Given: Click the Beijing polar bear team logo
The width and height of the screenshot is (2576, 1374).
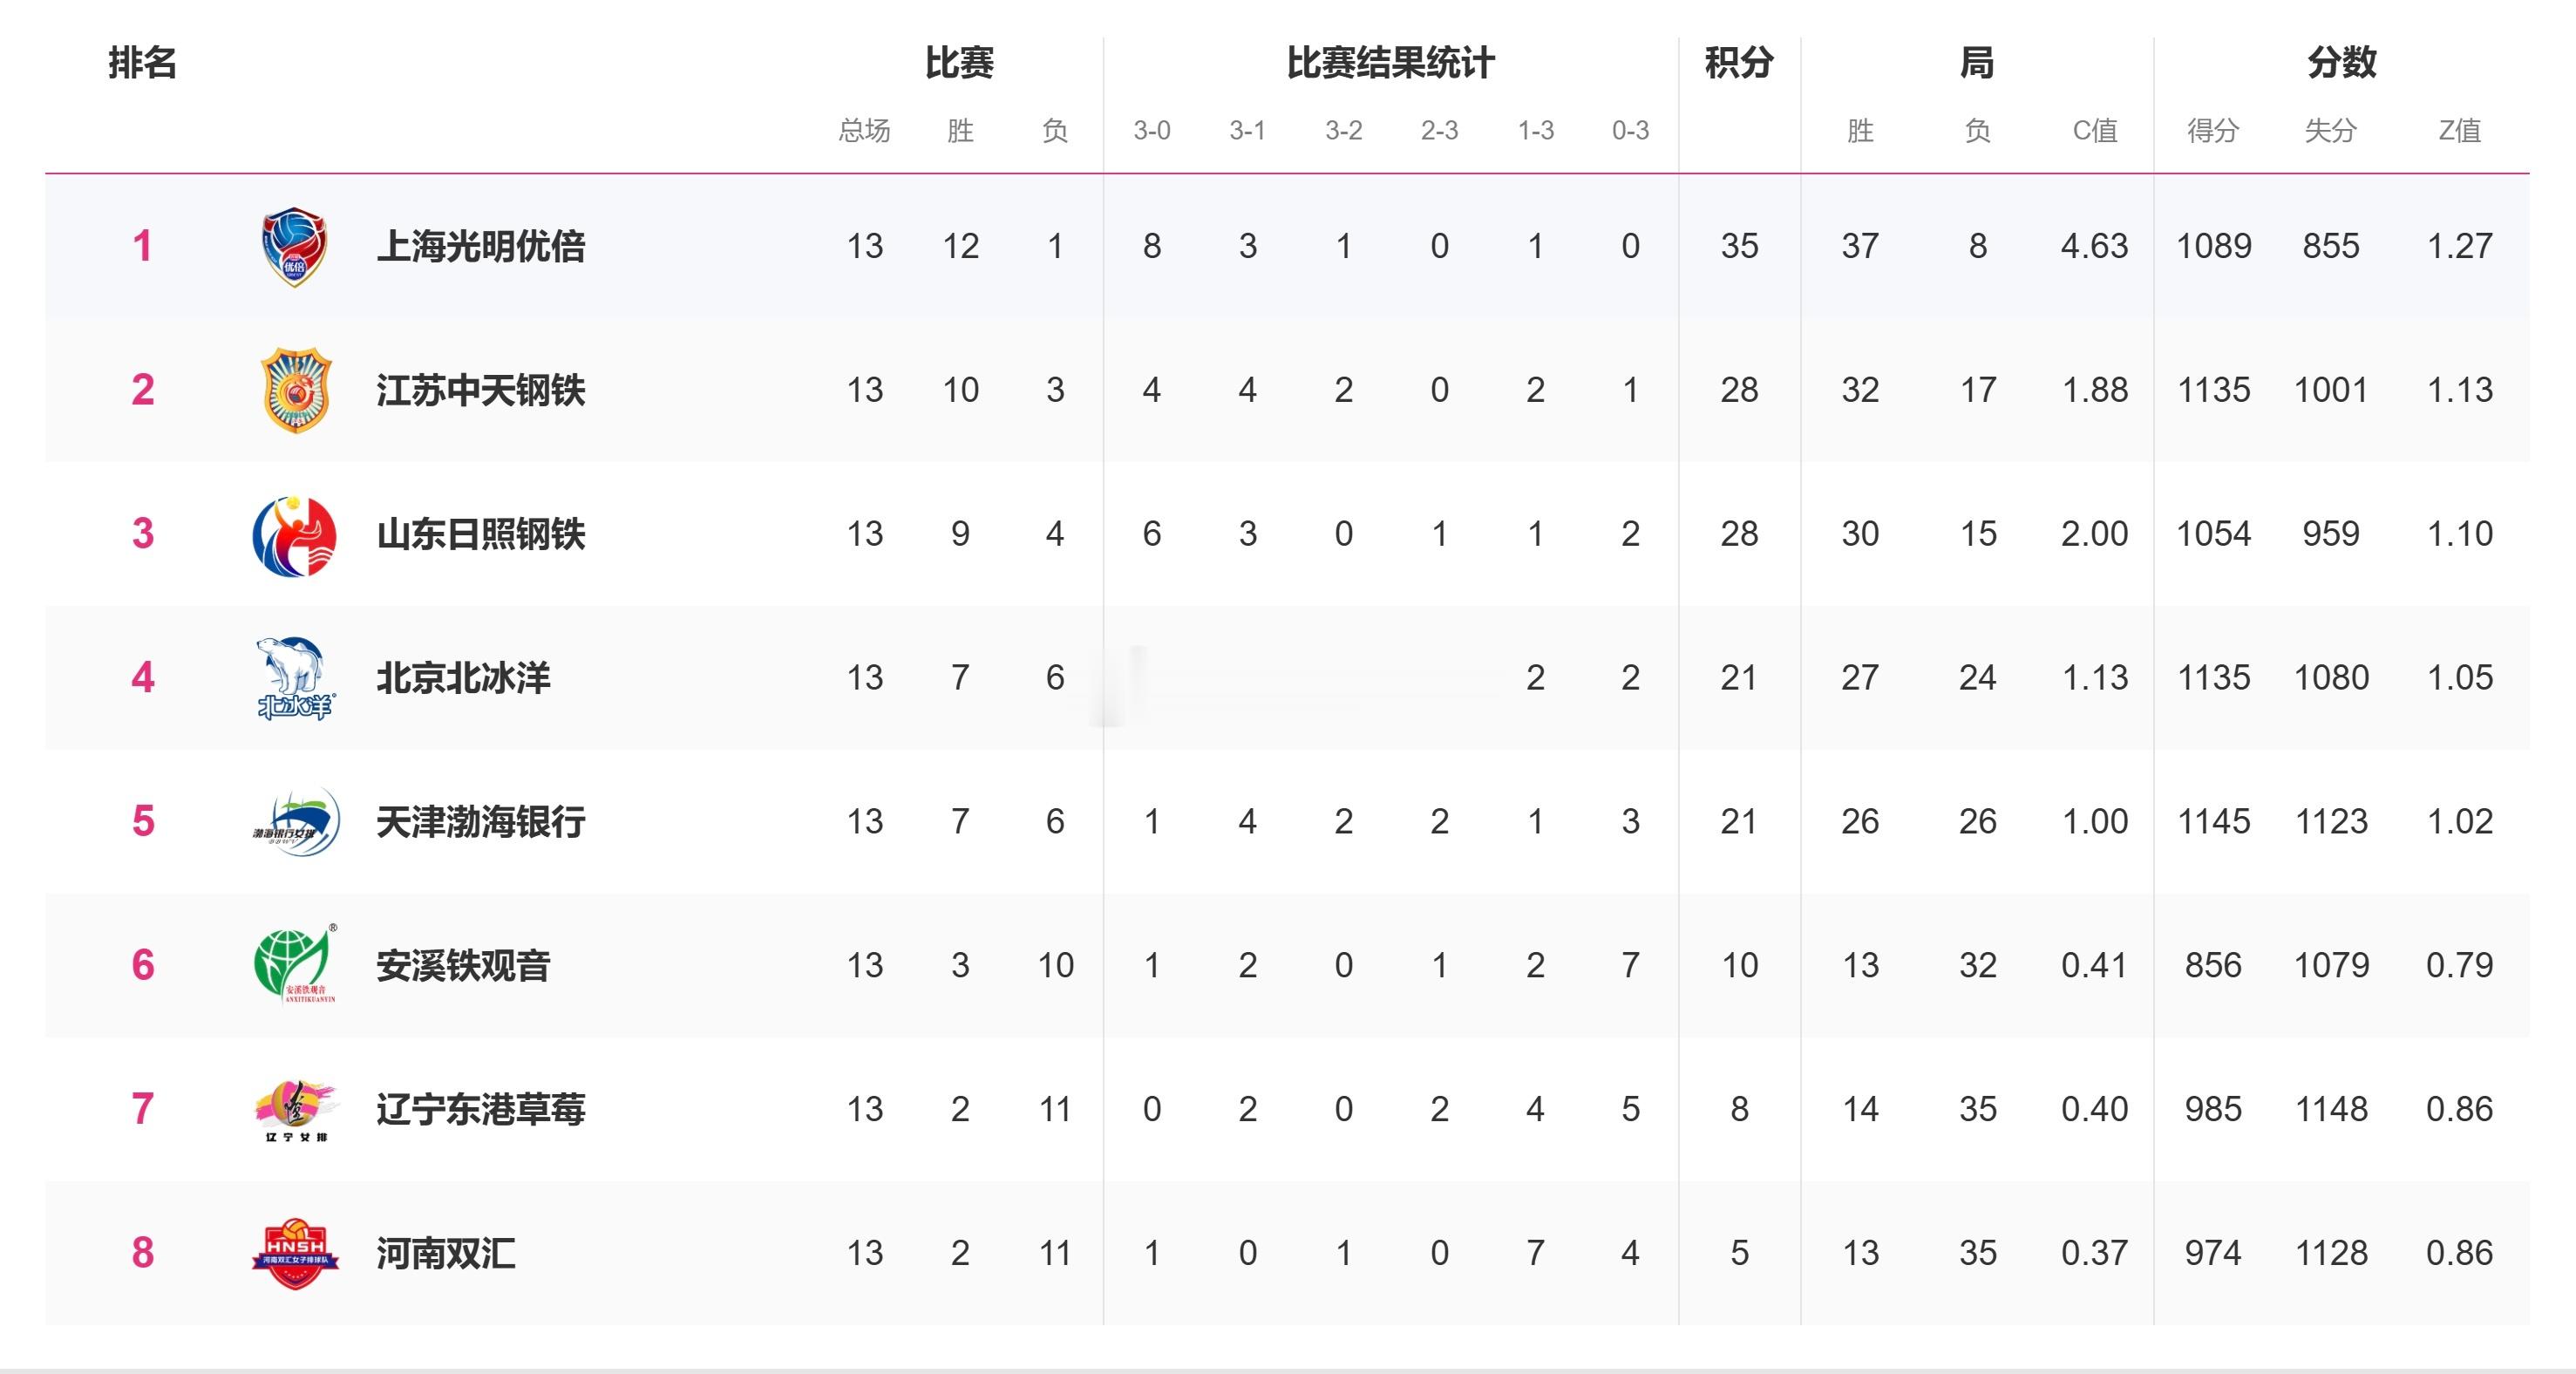Looking at the screenshot, I should (x=294, y=678).
